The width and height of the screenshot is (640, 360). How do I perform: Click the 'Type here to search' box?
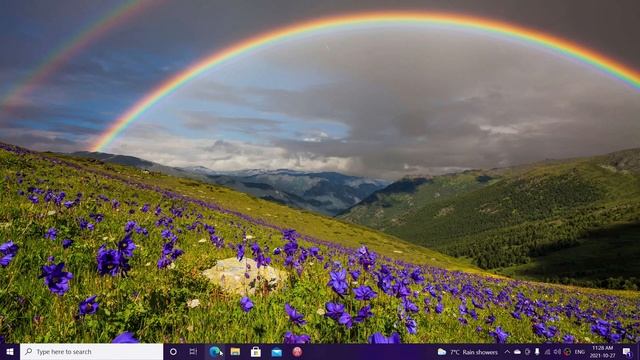point(91,351)
